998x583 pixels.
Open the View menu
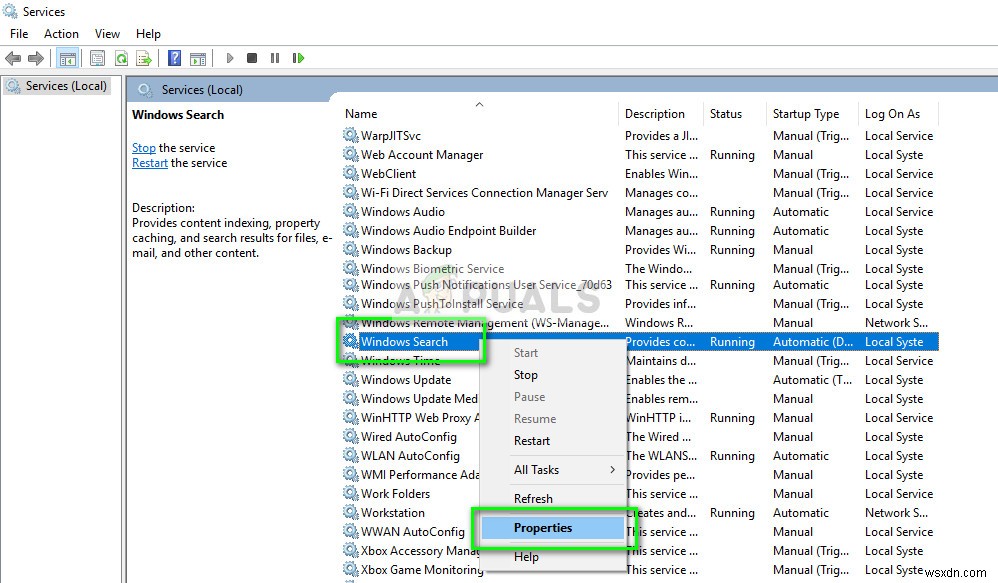click(x=107, y=34)
